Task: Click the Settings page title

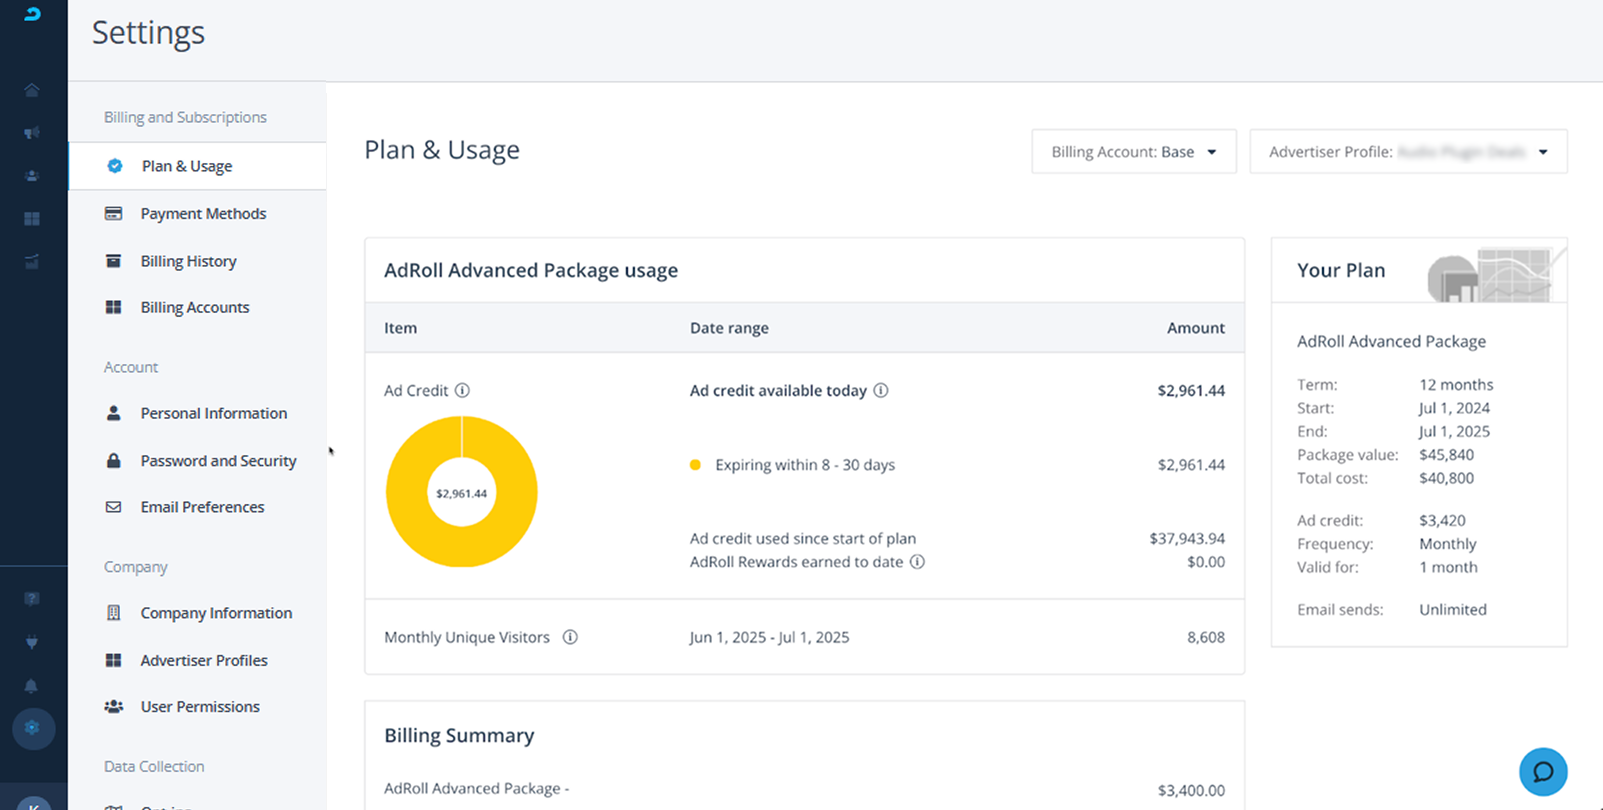Action: (x=148, y=33)
